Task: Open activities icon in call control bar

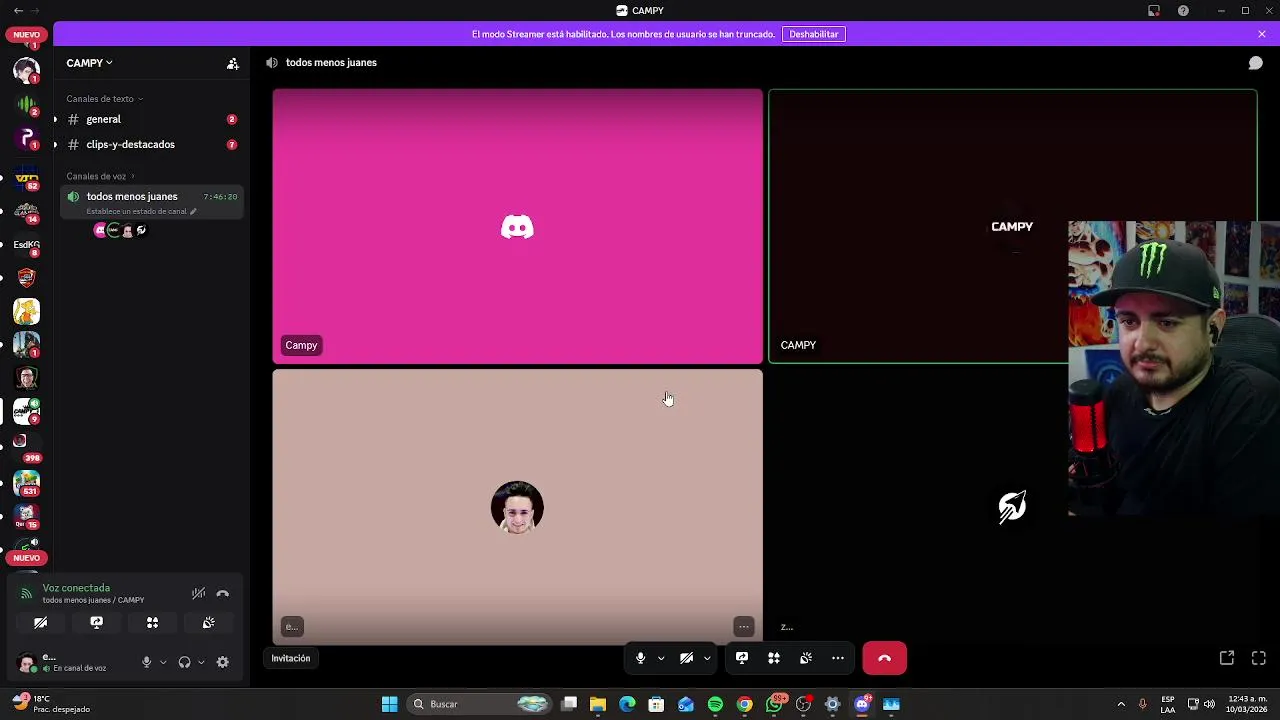Action: click(x=774, y=658)
